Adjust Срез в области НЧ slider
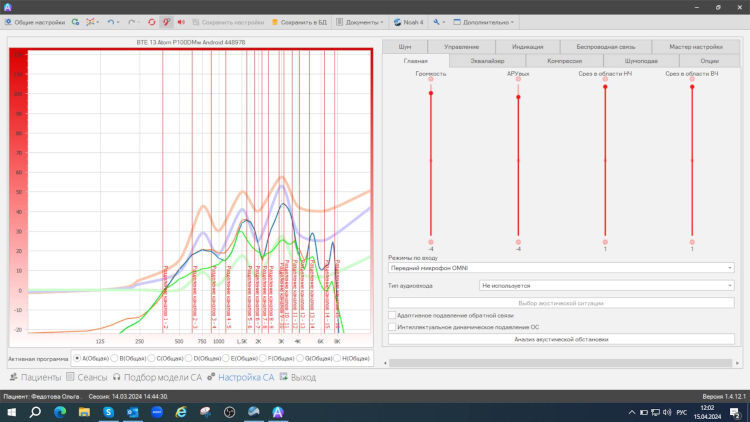 point(605,87)
